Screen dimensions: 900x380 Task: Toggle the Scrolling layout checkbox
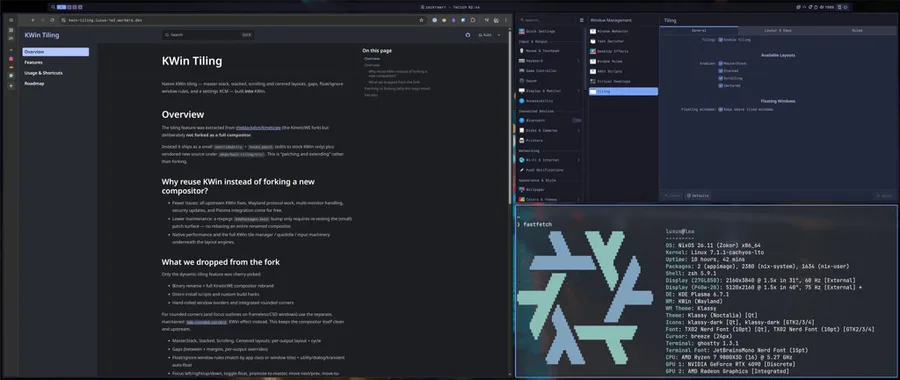[x=720, y=78]
